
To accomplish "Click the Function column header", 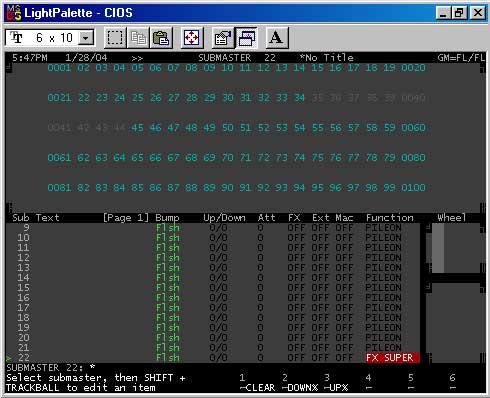I will pos(390,218).
